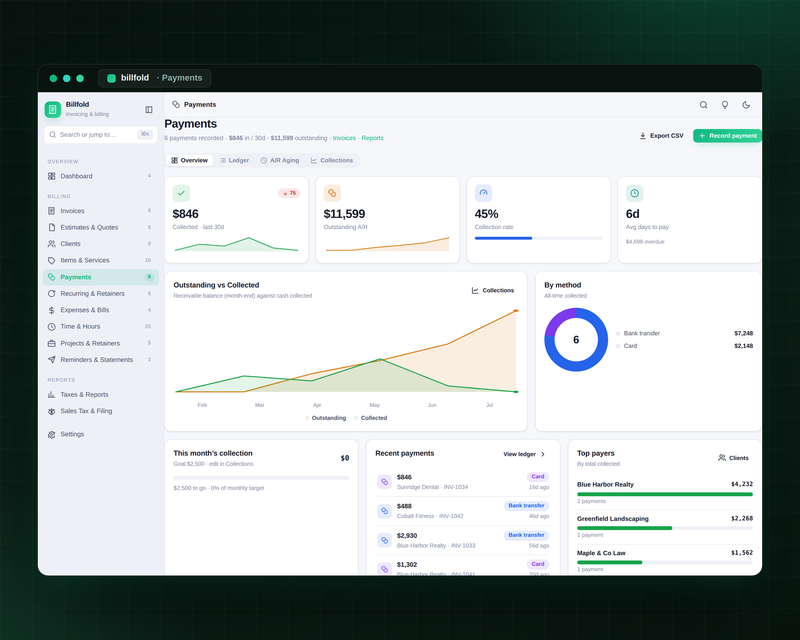Collapse the sidebar with panel icon

coord(148,109)
